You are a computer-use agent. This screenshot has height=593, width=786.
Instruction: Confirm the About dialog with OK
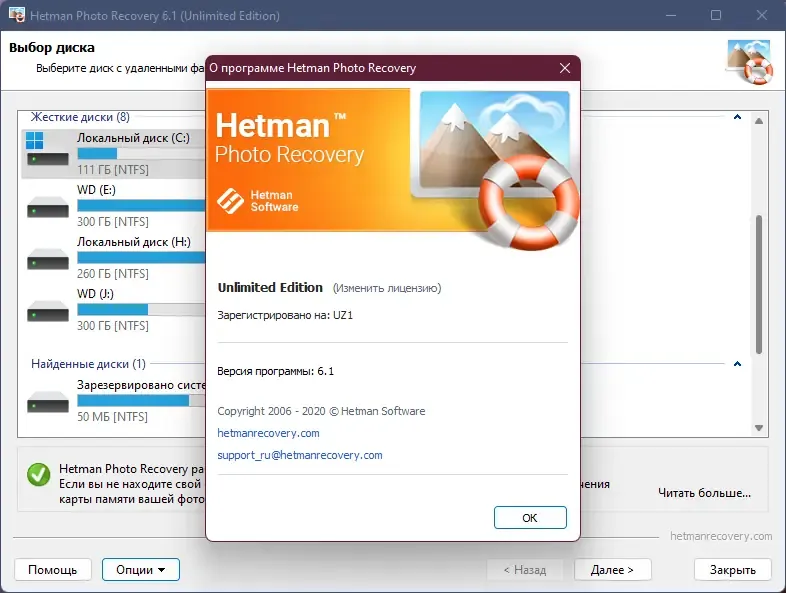530,517
